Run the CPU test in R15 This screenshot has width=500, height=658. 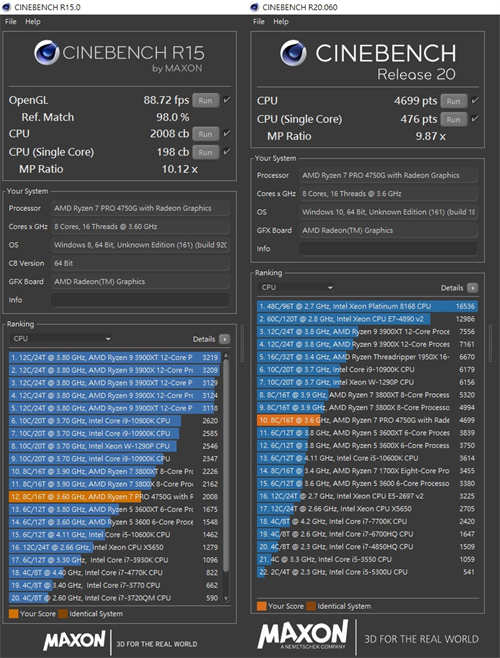(205, 134)
